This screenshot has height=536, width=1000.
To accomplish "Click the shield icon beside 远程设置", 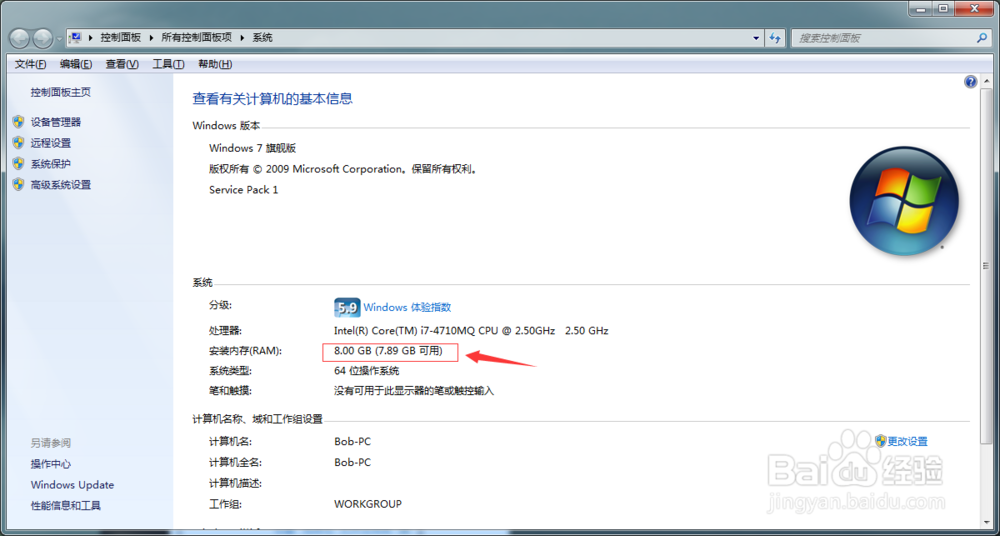I will pyautogui.click(x=18, y=143).
